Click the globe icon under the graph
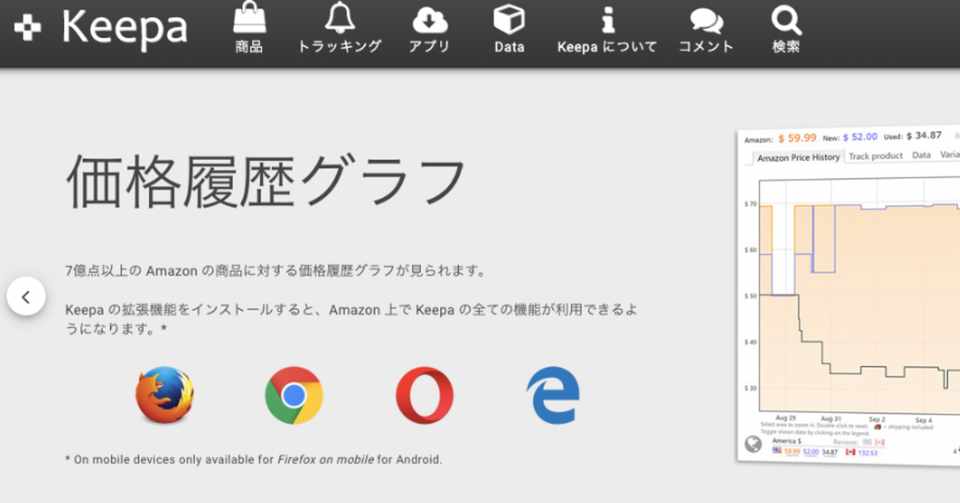The height and width of the screenshot is (503, 960). [x=753, y=444]
